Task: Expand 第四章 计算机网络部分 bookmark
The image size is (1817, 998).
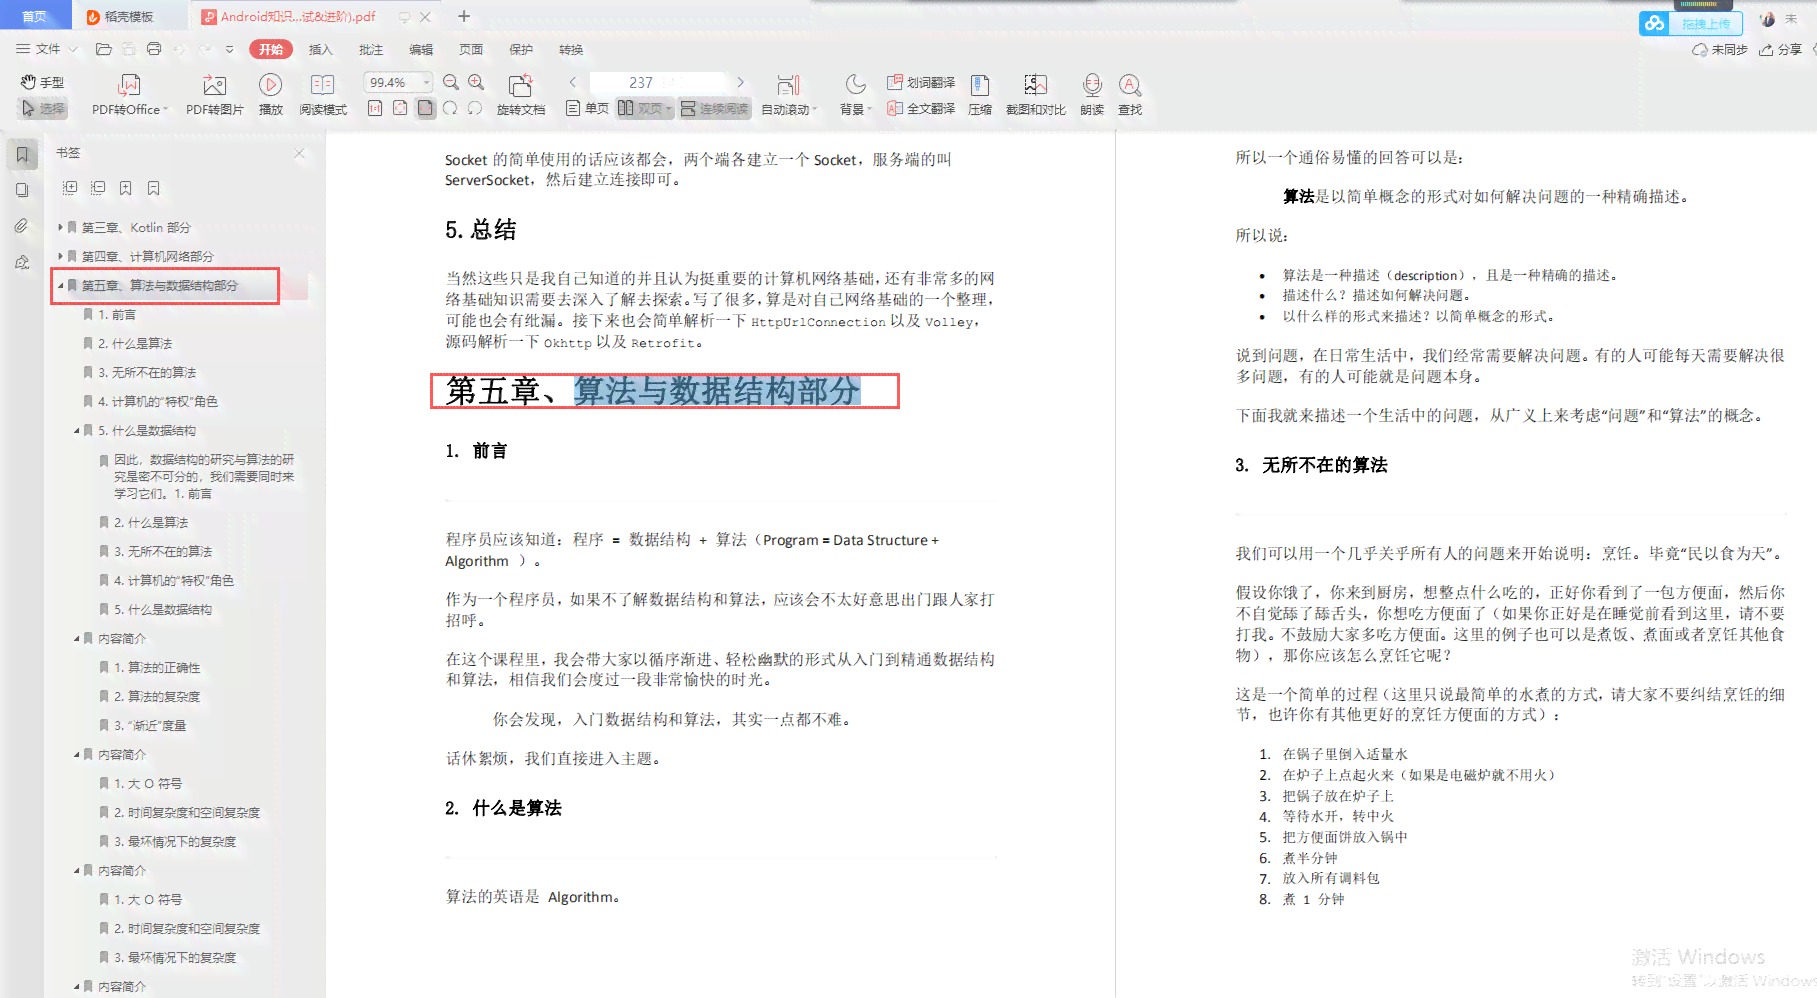Action: 60,256
